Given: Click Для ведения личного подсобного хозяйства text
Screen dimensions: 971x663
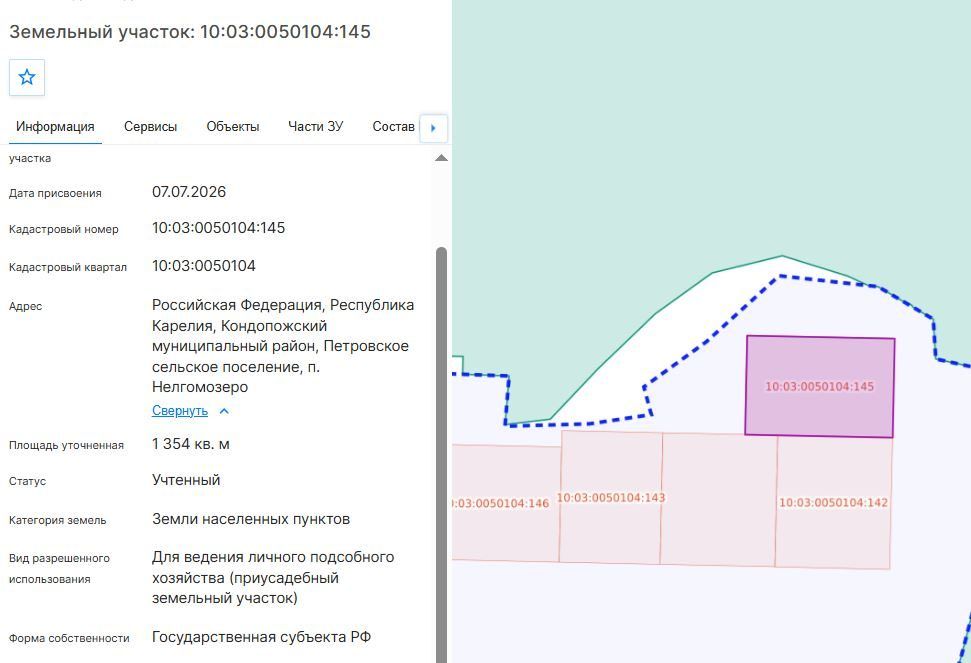Looking at the screenshot, I should pos(273,578).
